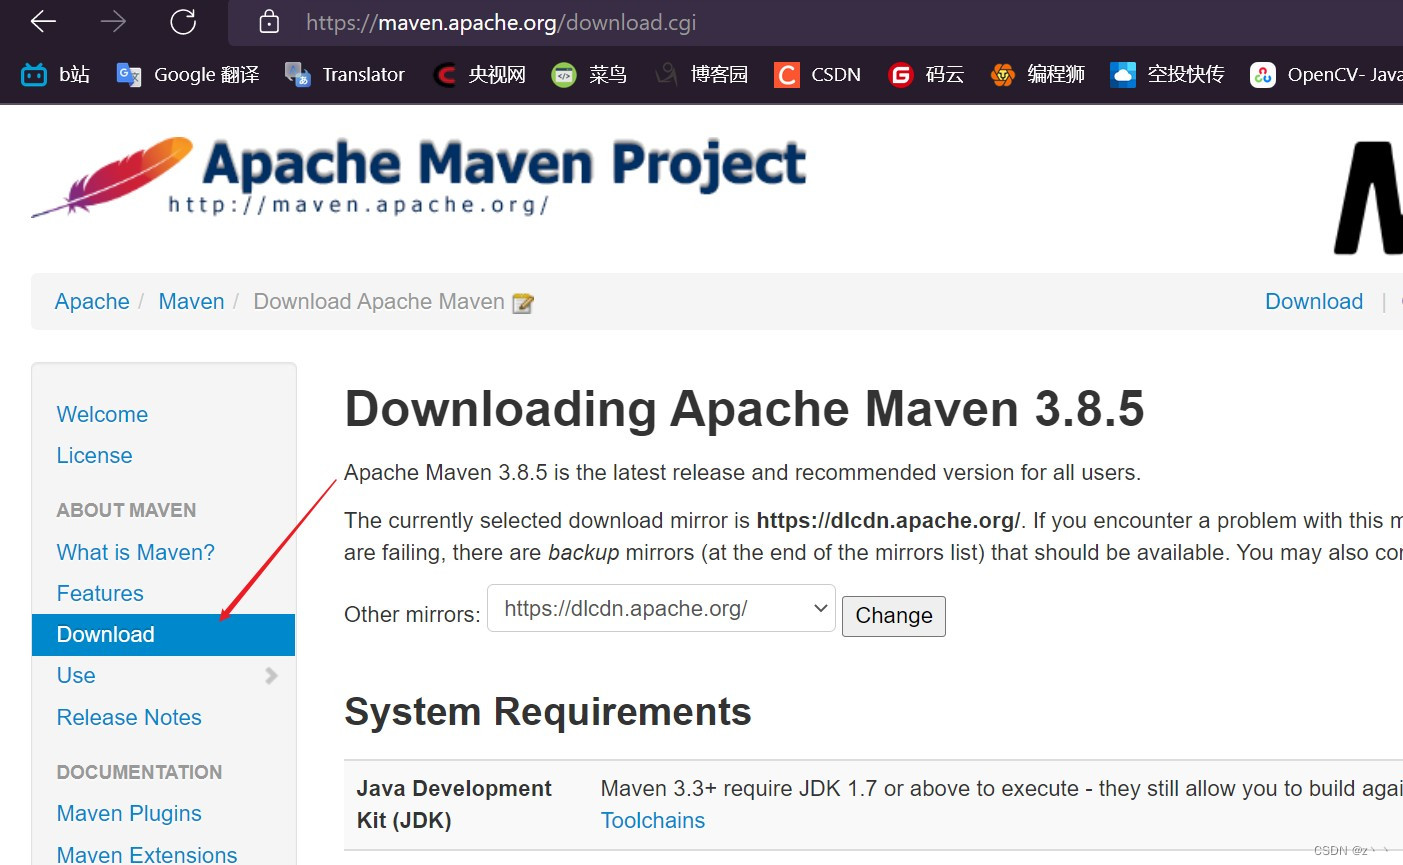Open Use in the sidebar
1403x865 pixels.
point(76,675)
